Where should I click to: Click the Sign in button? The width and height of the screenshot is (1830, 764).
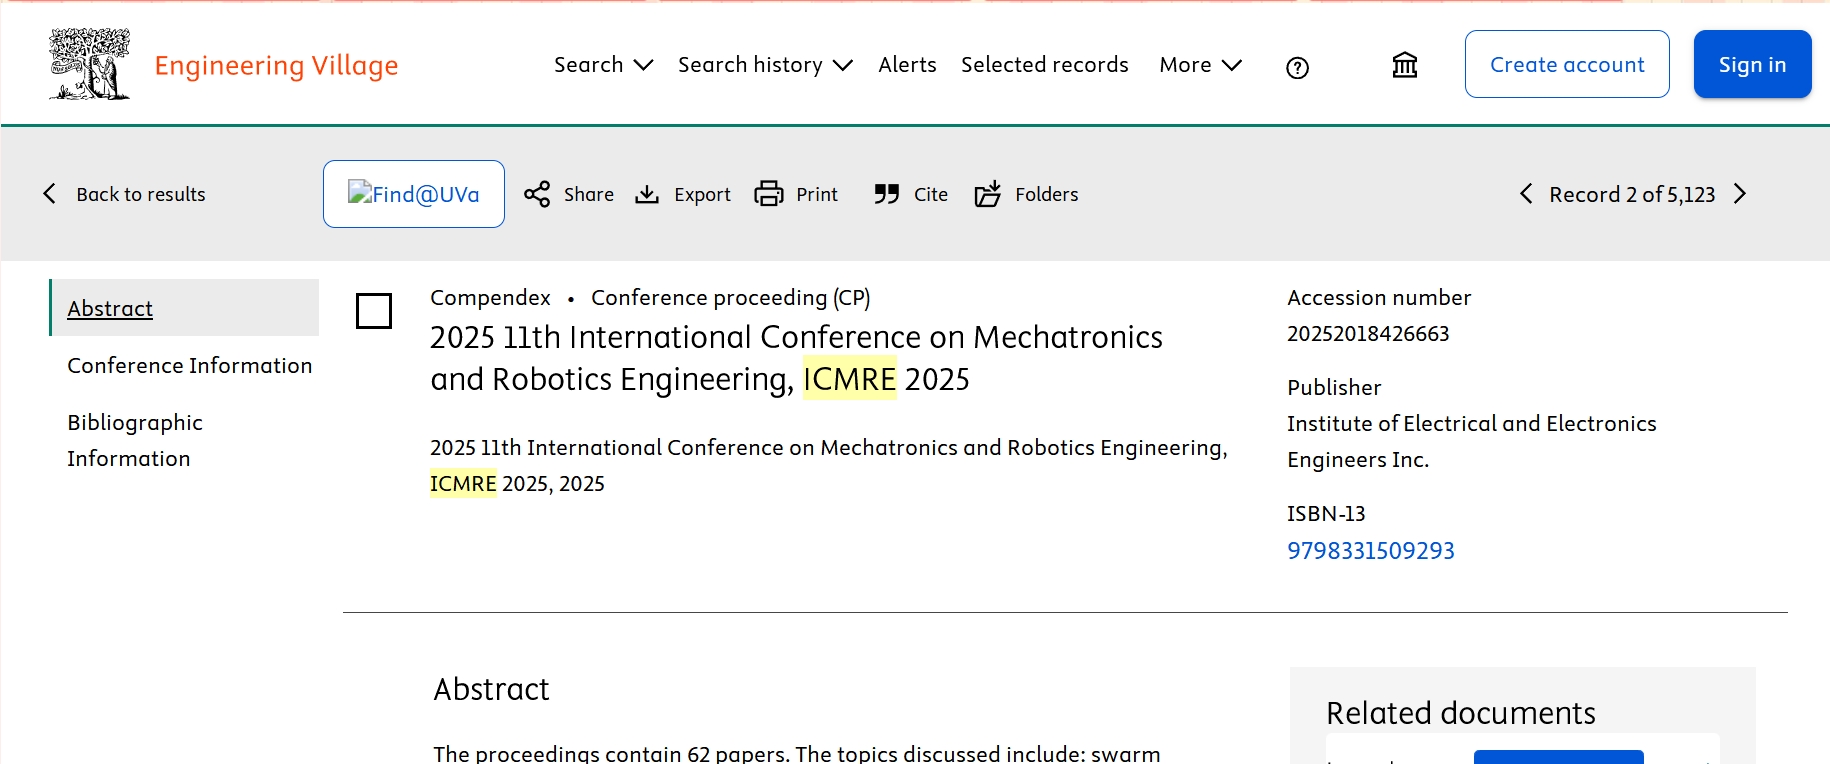(x=1752, y=64)
